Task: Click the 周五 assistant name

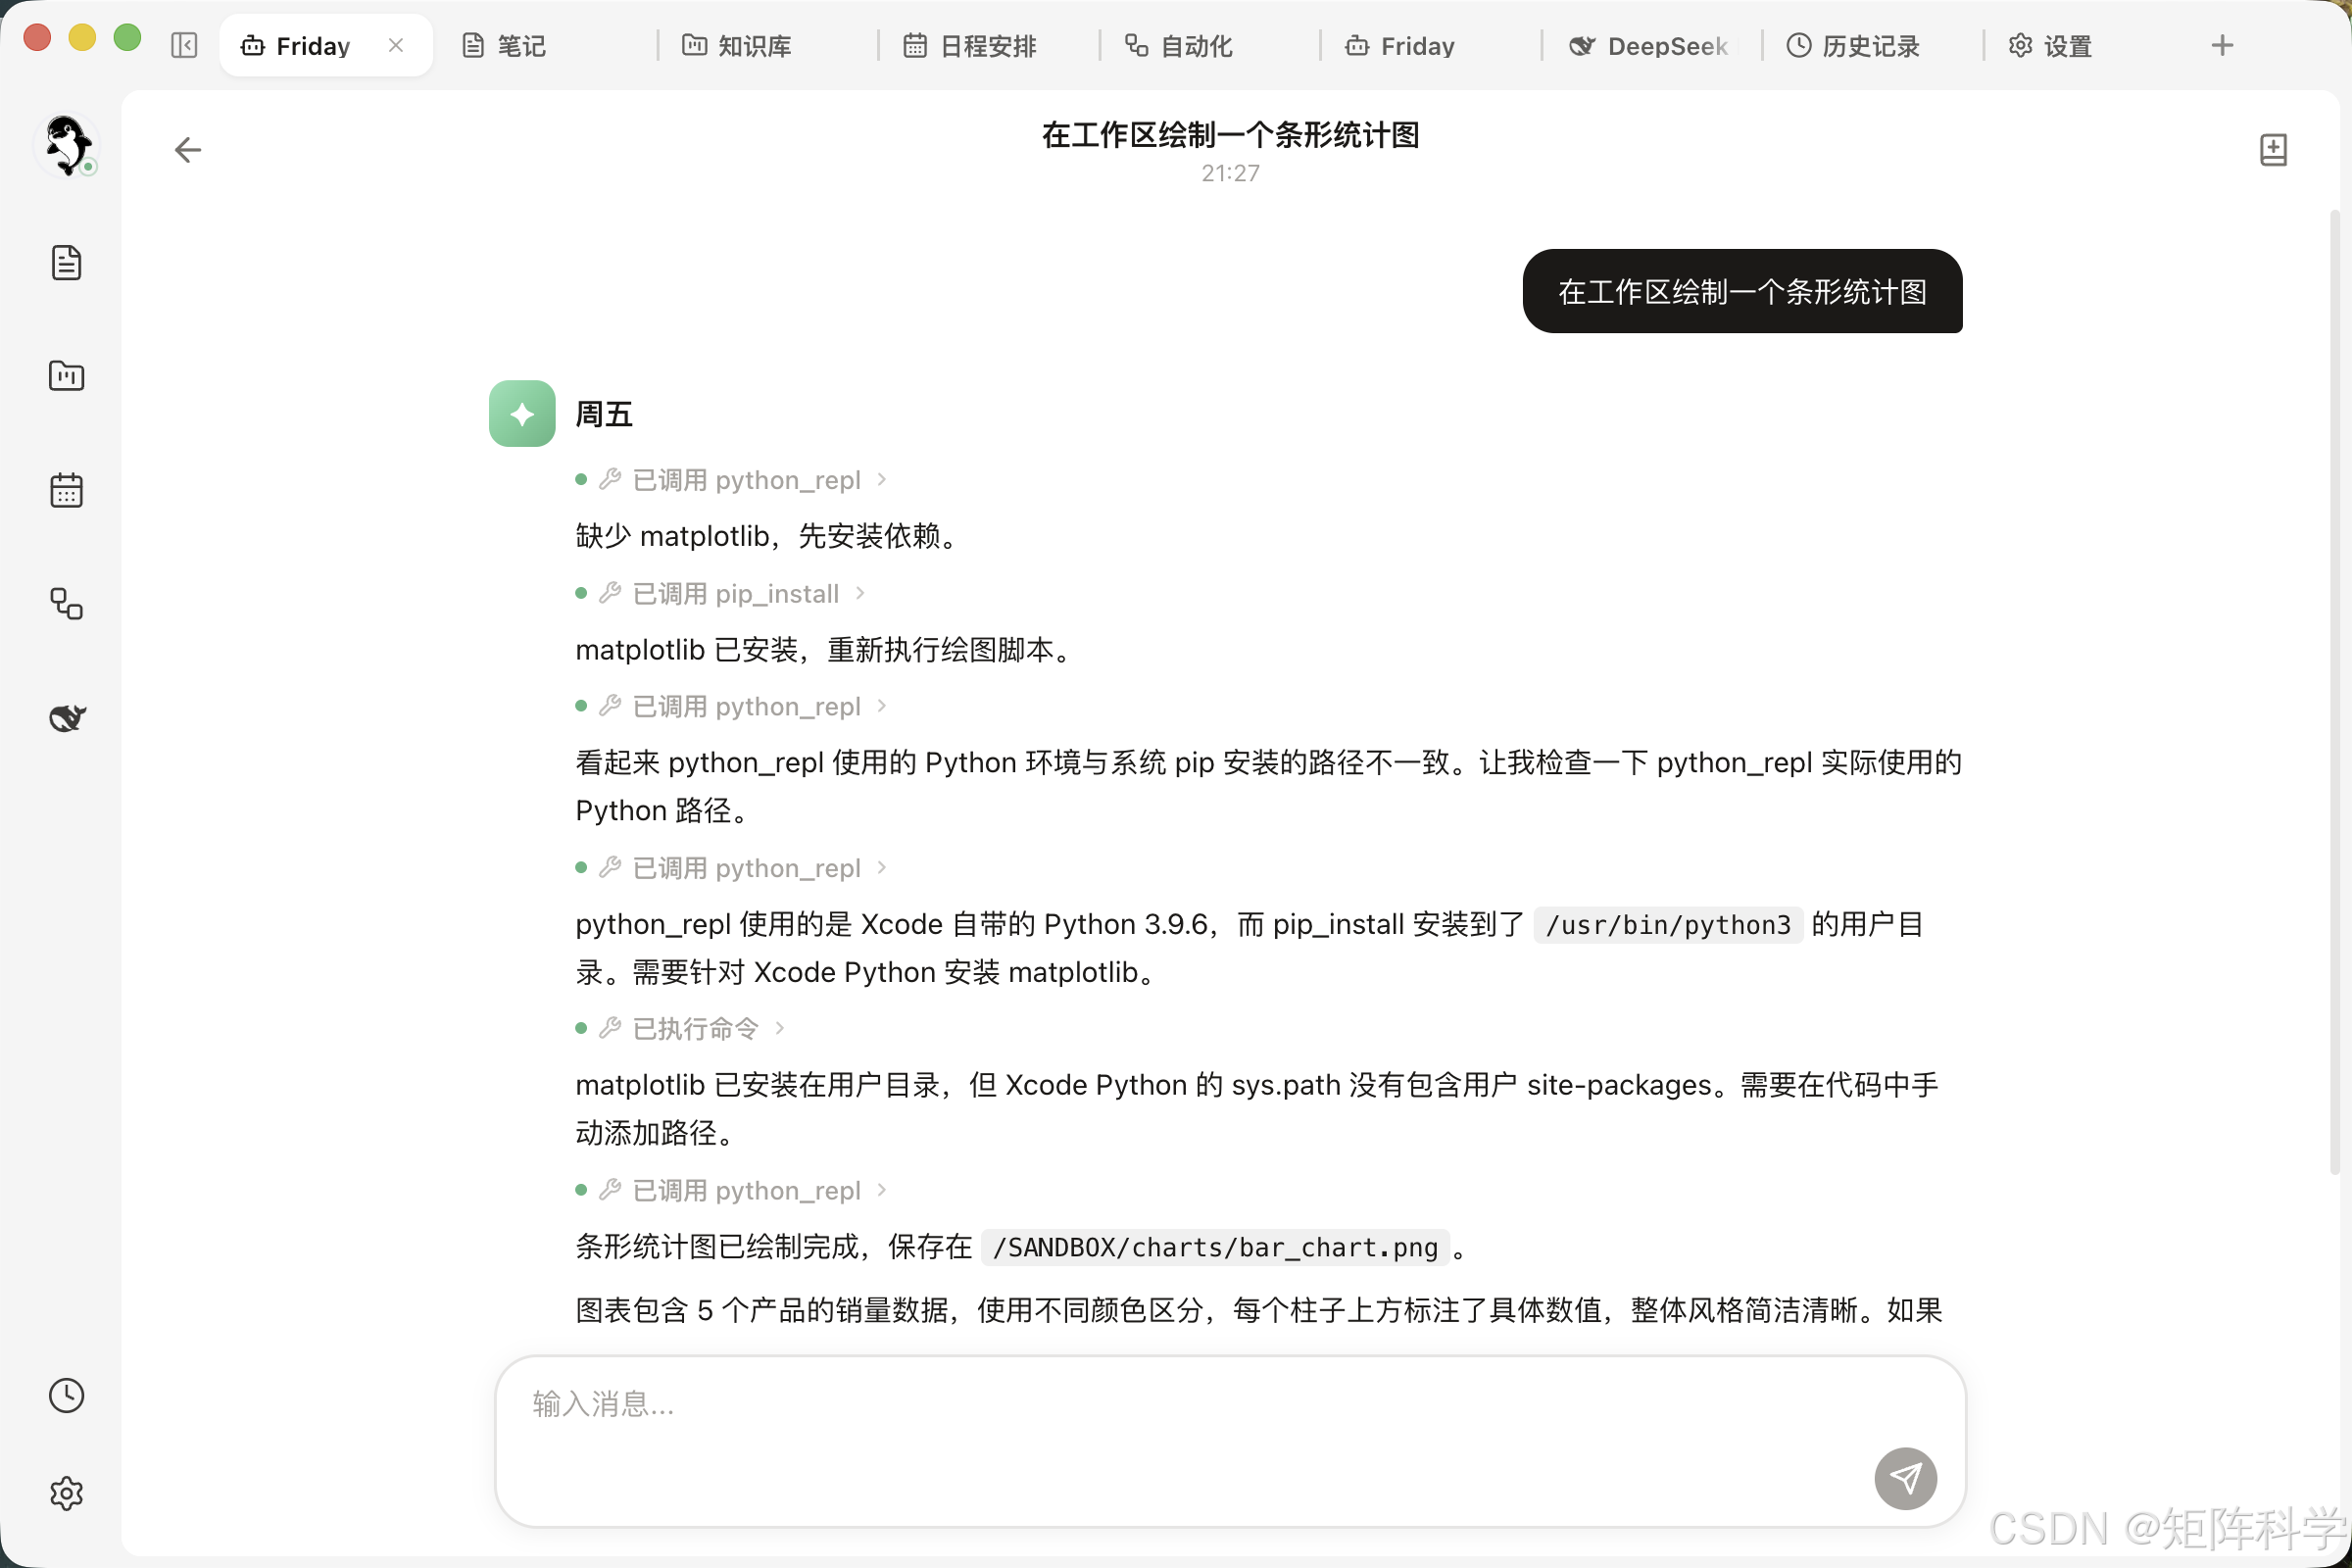Action: (604, 414)
